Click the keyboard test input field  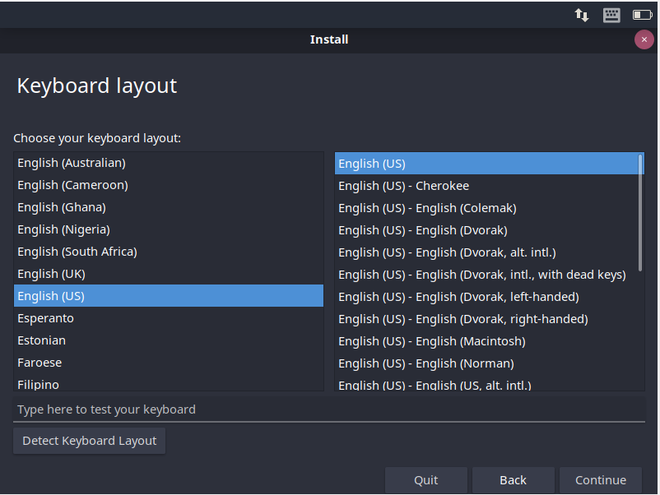[x=328, y=409]
